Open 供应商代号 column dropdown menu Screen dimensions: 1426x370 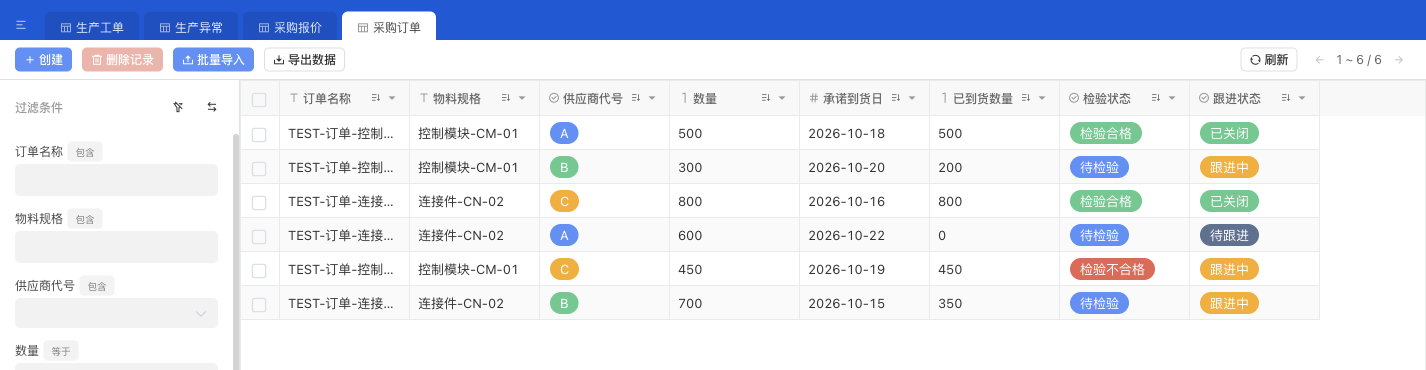pos(652,98)
